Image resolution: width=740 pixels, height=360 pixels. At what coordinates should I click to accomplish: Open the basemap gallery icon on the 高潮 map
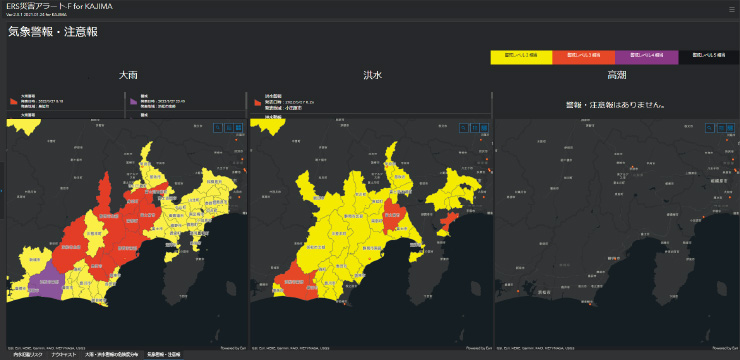pyautogui.click(x=731, y=127)
